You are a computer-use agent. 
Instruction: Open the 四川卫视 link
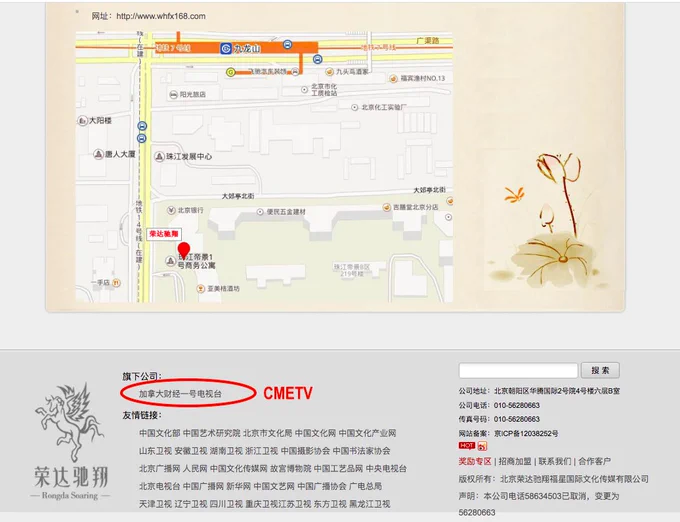coord(226,504)
